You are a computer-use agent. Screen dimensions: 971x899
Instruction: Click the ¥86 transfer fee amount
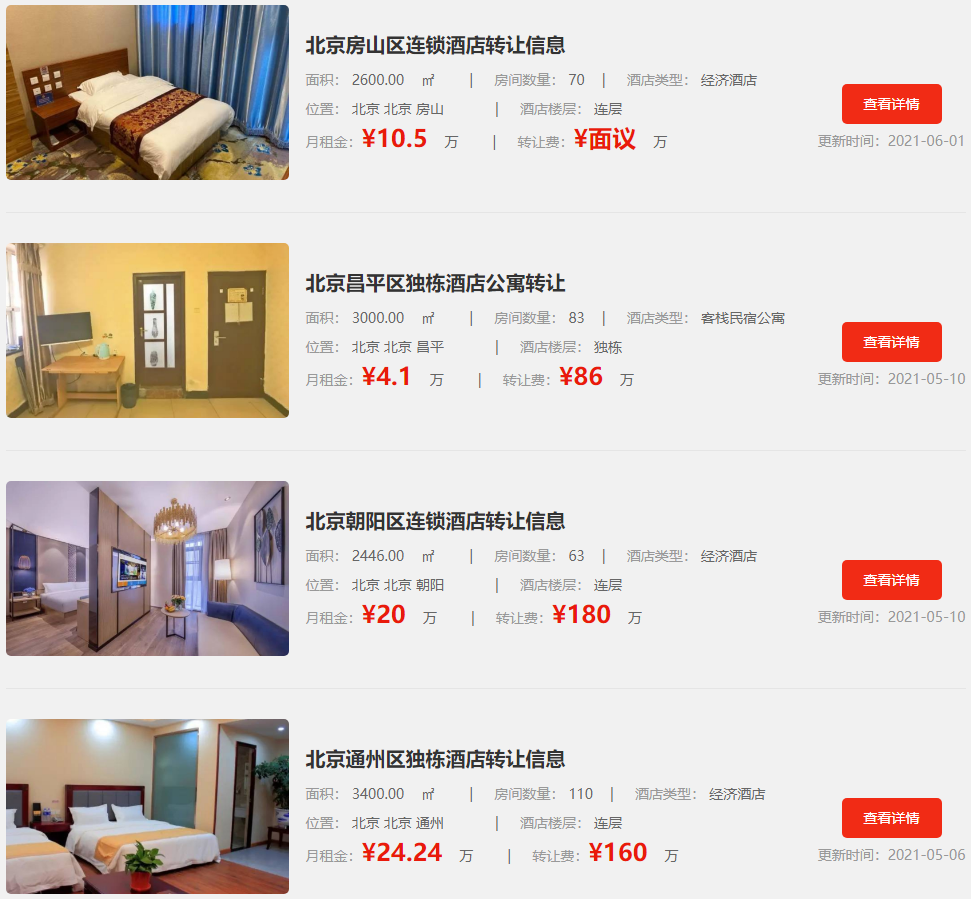(x=581, y=376)
